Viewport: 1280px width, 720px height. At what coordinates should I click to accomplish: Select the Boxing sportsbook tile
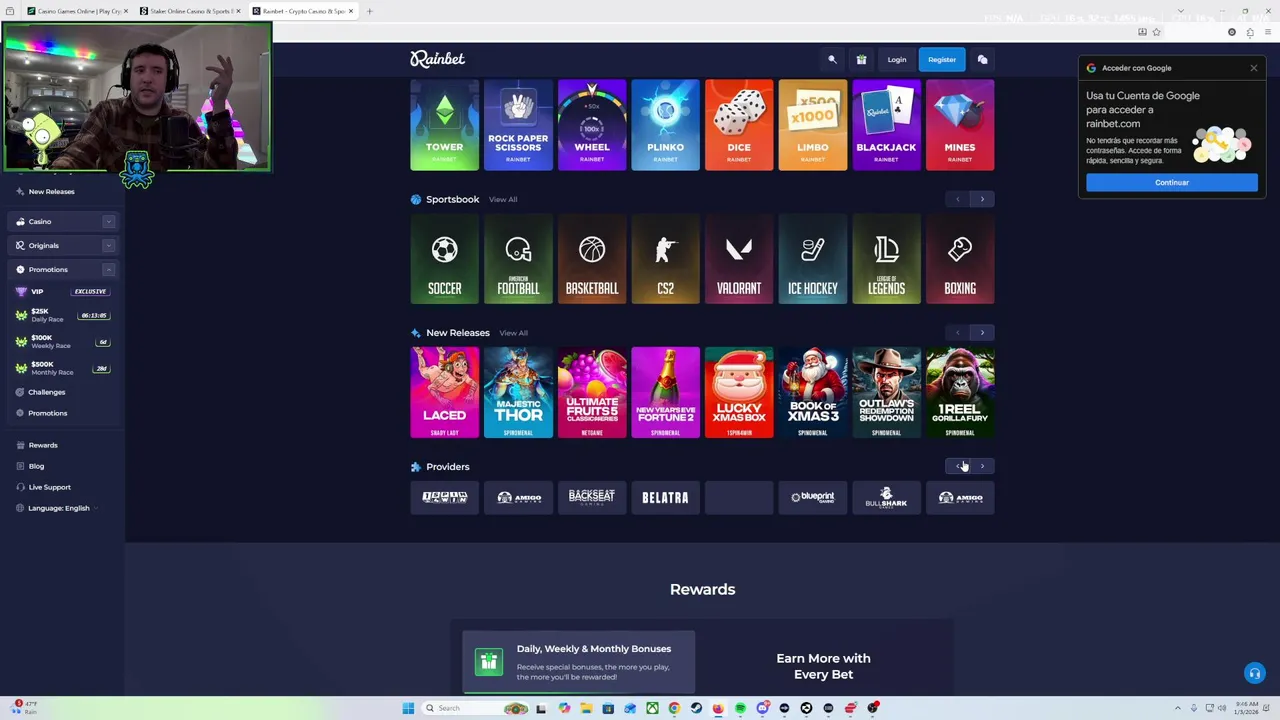click(960, 258)
